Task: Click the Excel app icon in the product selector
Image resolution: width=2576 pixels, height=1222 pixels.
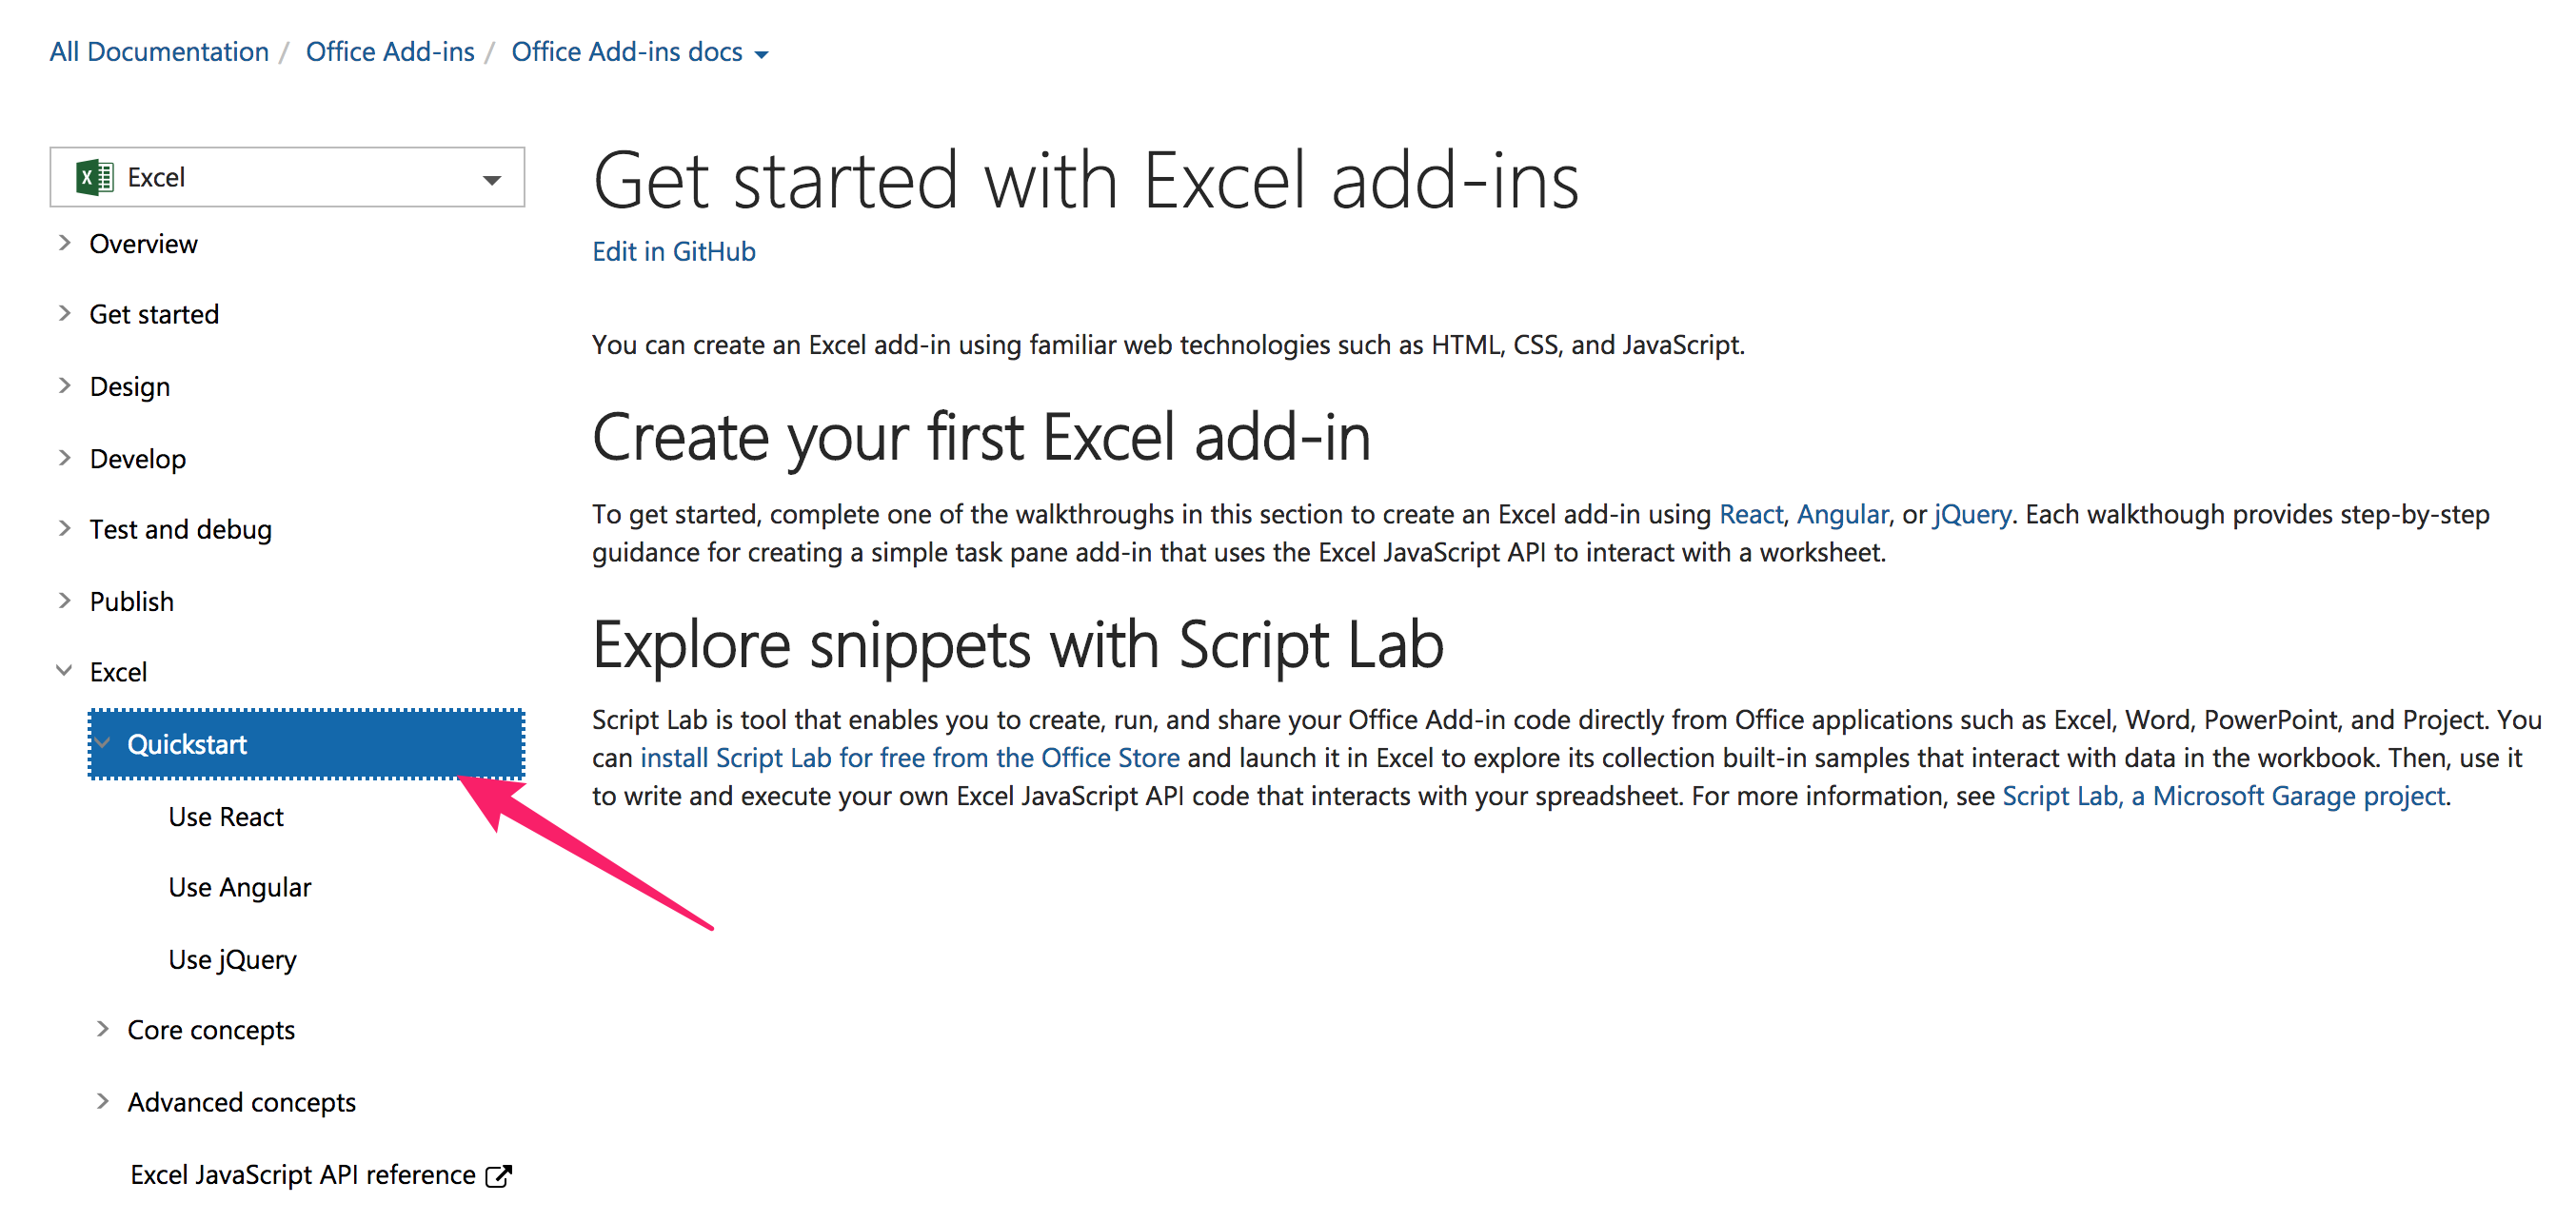Action: pos(93,176)
